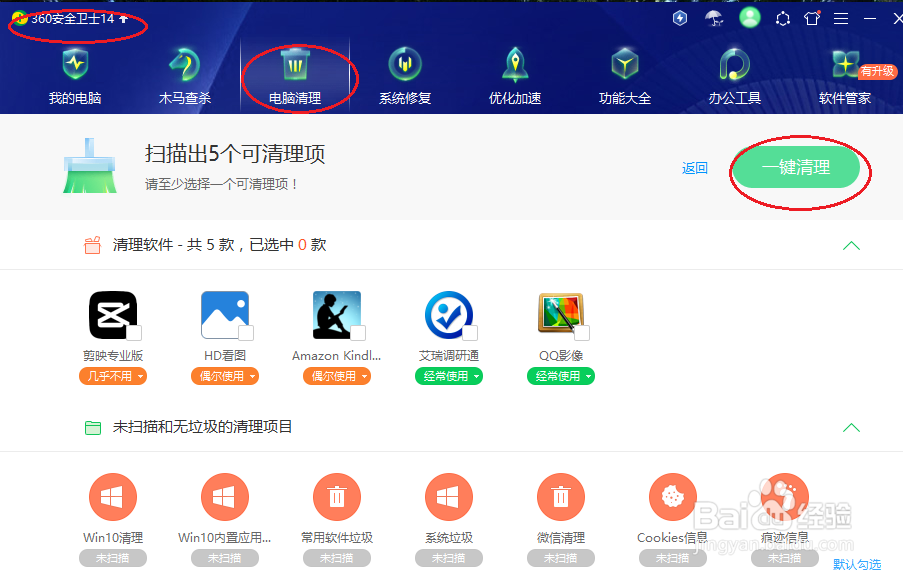Click the 常用软件垃圾 trash icon
The width and height of the screenshot is (903, 575).
pos(337,497)
